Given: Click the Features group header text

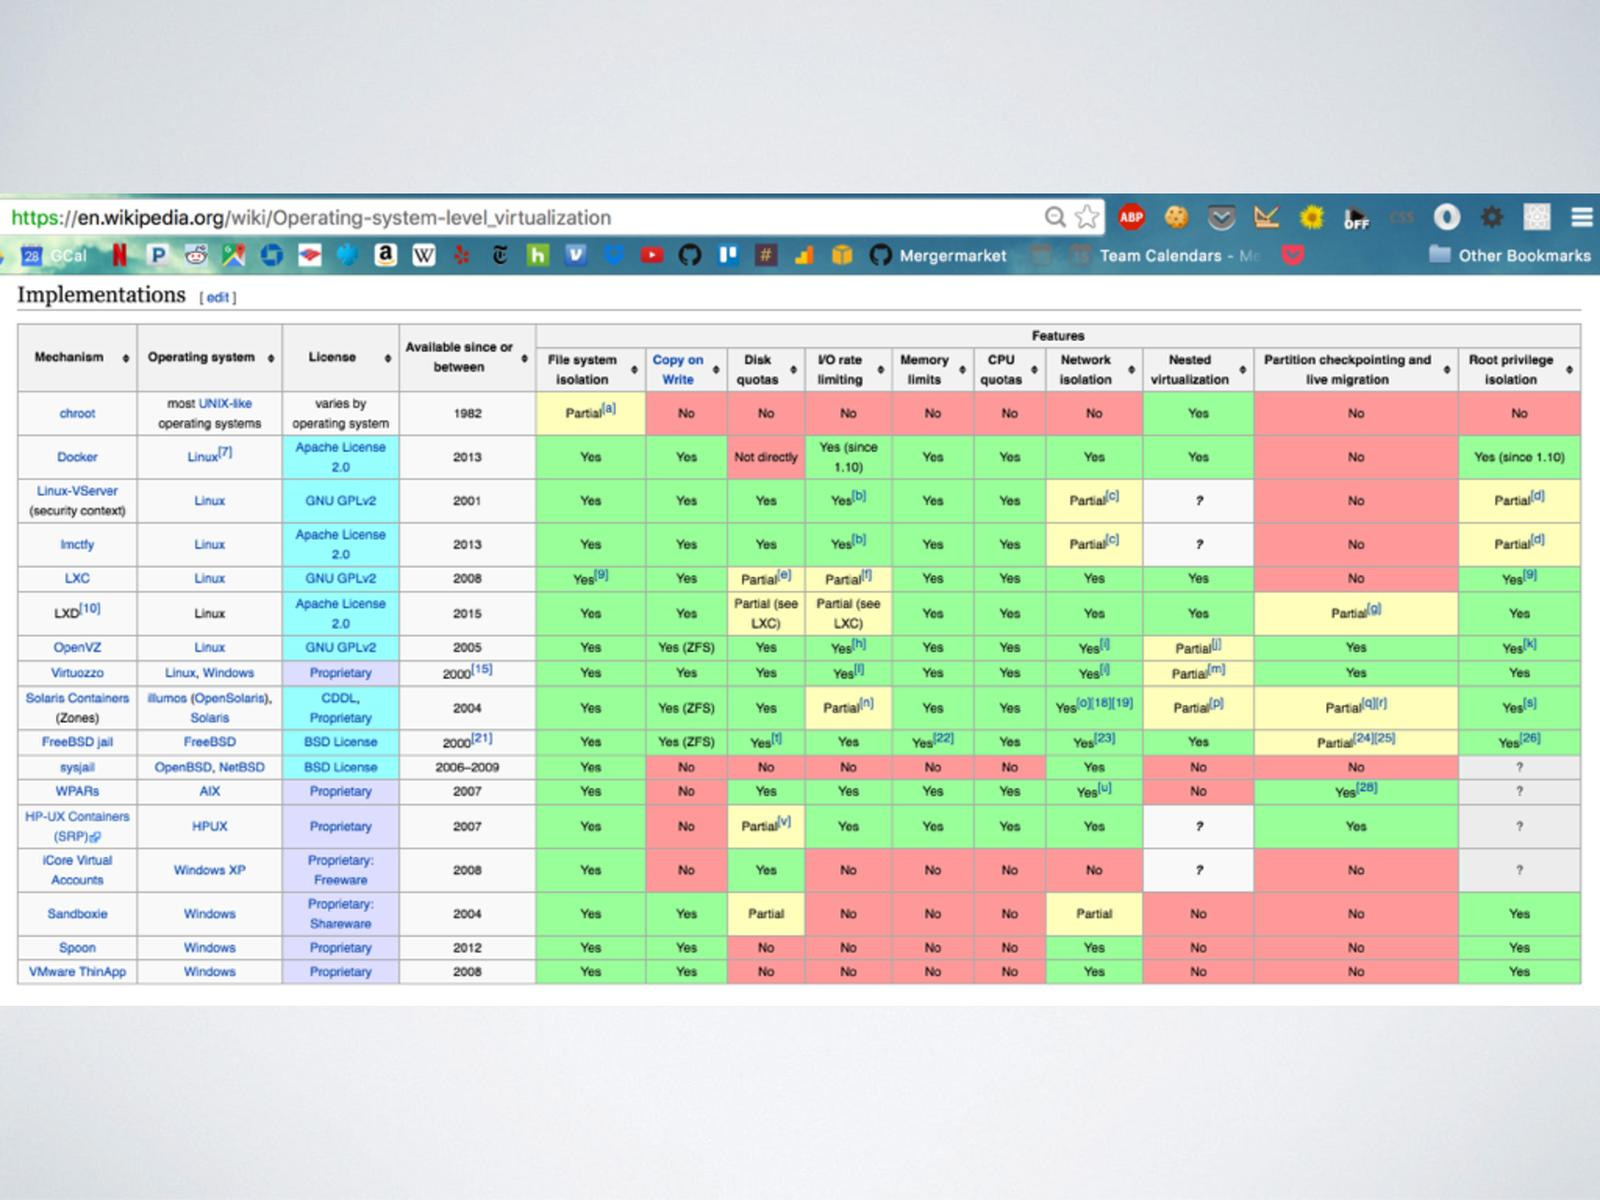Looking at the screenshot, I should pos(1058,336).
